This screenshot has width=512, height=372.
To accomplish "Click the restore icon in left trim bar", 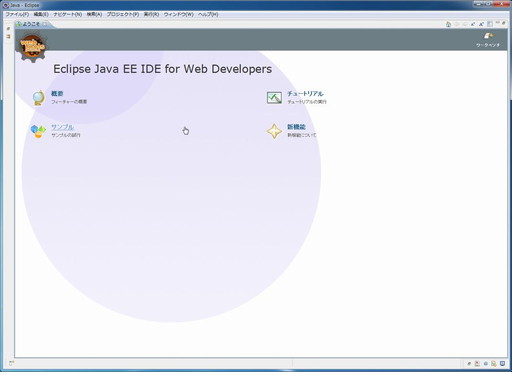I will (x=9, y=29).
